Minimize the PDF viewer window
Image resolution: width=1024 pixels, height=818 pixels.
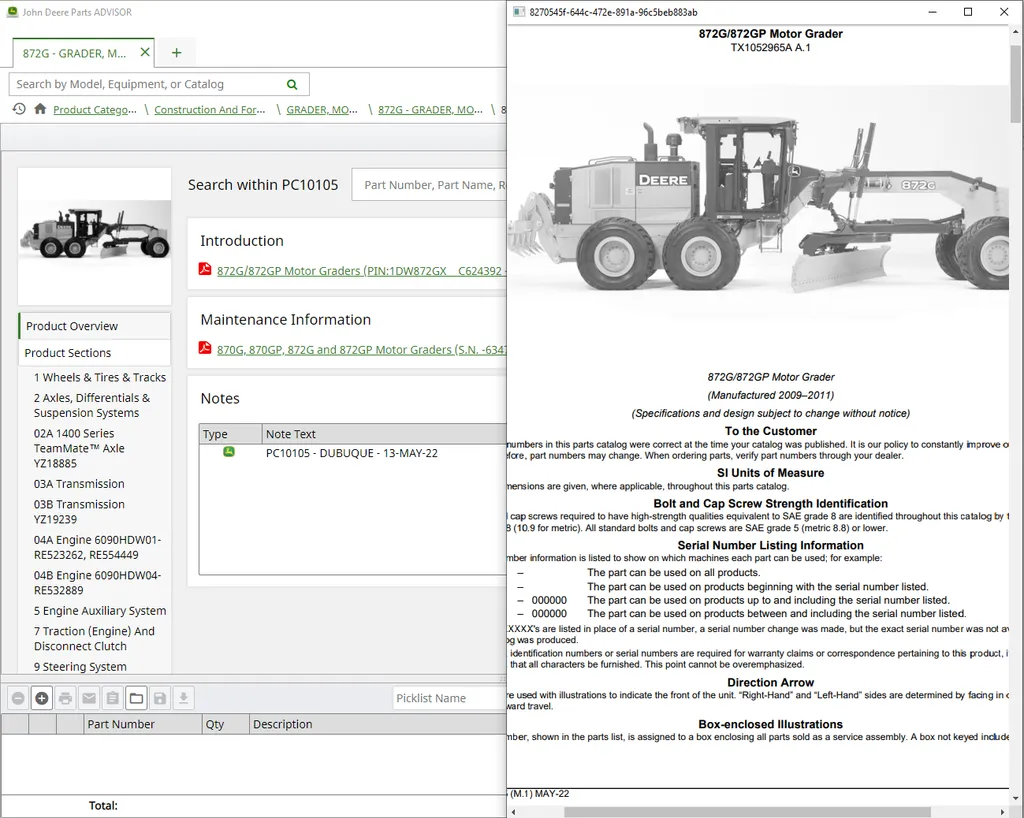click(x=933, y=12)
